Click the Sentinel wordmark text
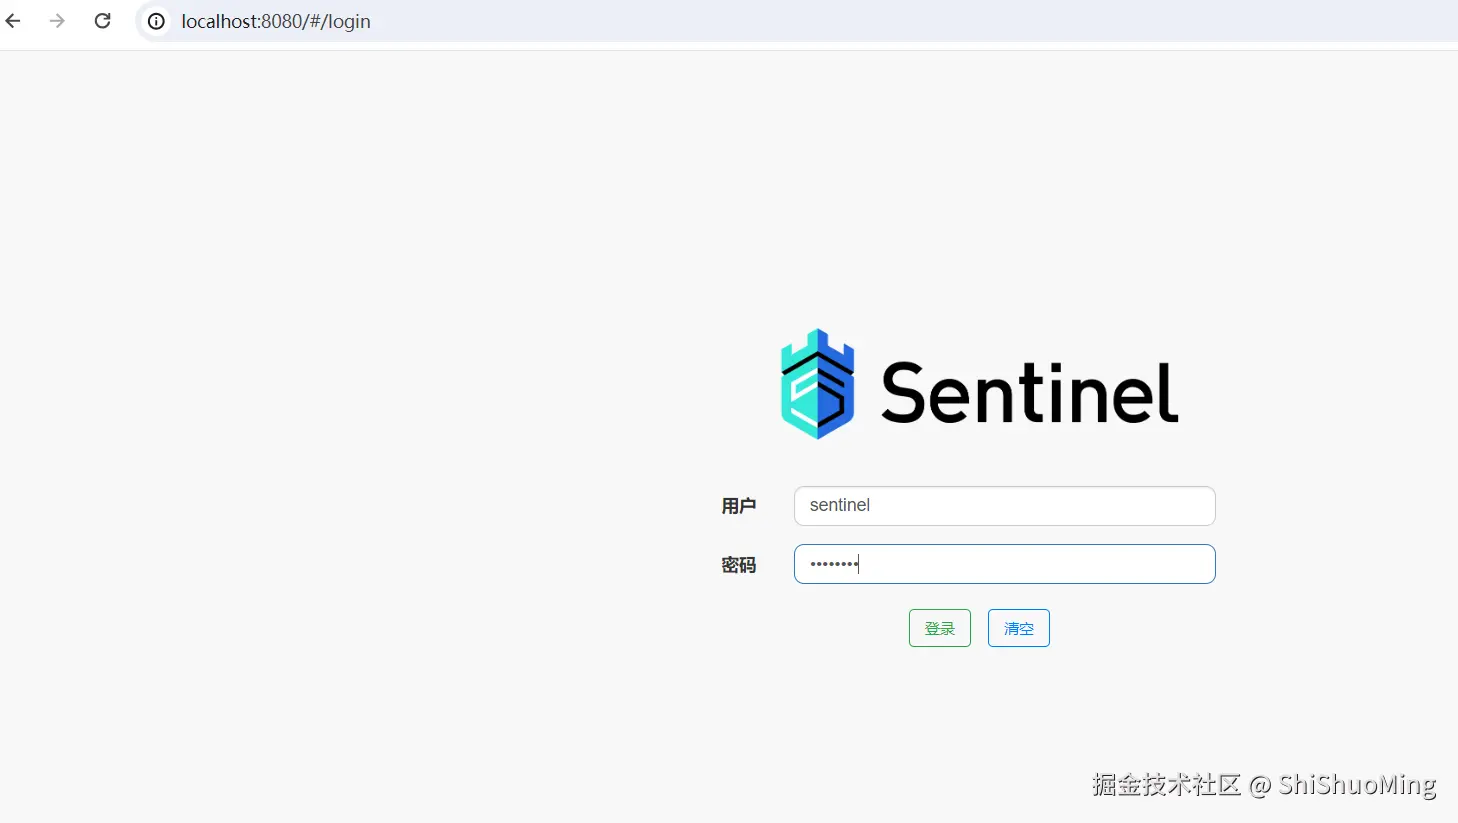The width and height of the screenshot is (1458, 823). tap(1029, 393)
